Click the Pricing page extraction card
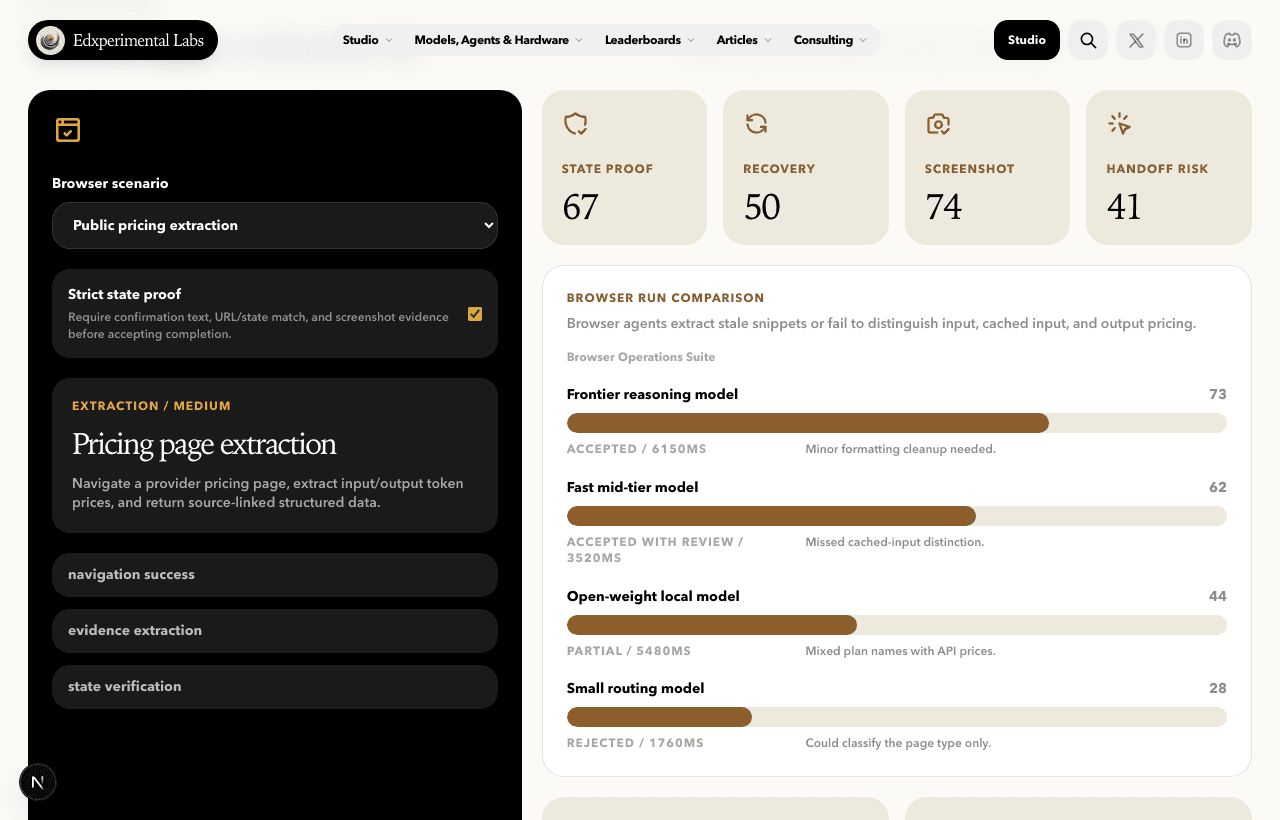Screen dimensions: 1280x820 coord(275,455)
